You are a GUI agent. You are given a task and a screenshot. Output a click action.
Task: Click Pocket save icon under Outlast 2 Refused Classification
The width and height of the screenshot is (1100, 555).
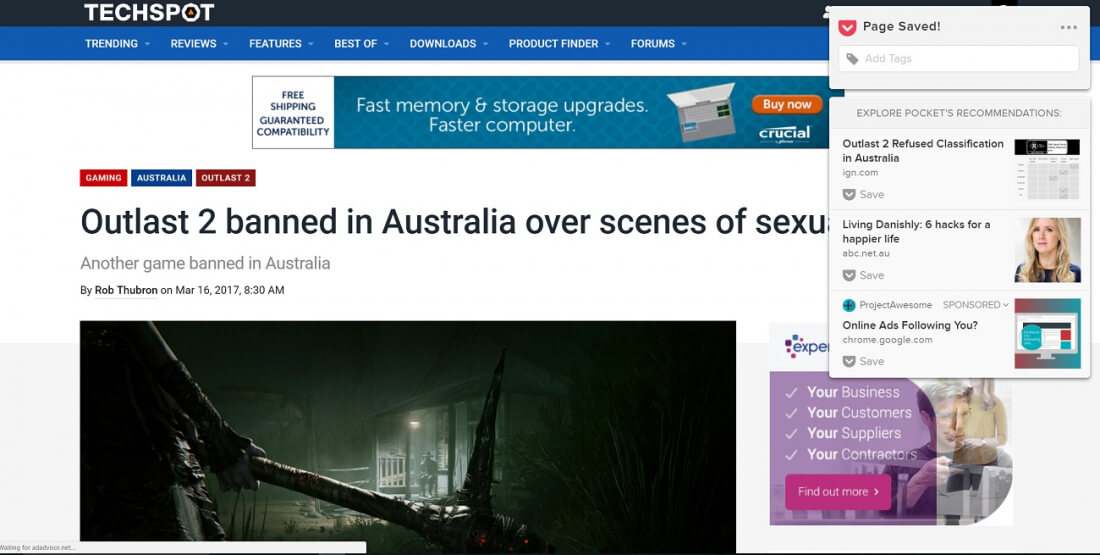(849, 194)
